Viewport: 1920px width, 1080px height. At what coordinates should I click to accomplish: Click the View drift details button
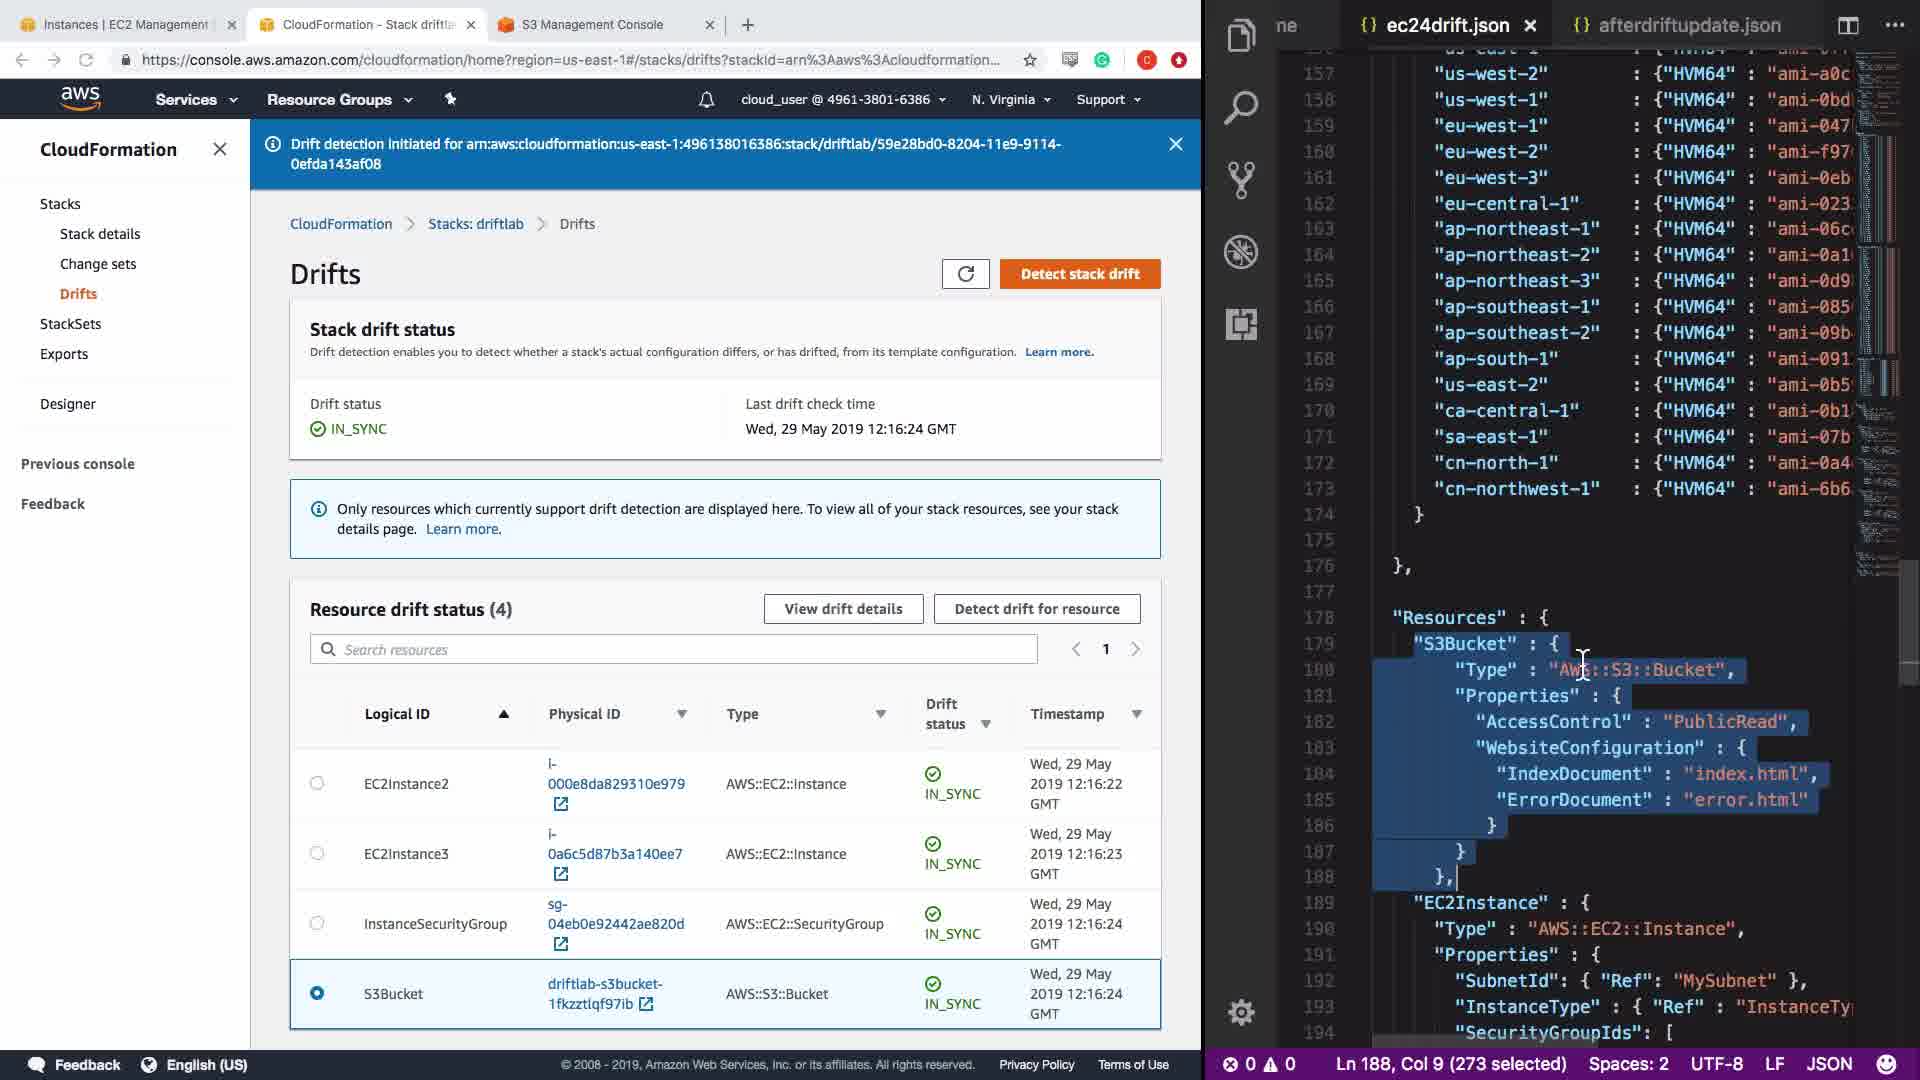pyautogui.click(x=843, y=609)
